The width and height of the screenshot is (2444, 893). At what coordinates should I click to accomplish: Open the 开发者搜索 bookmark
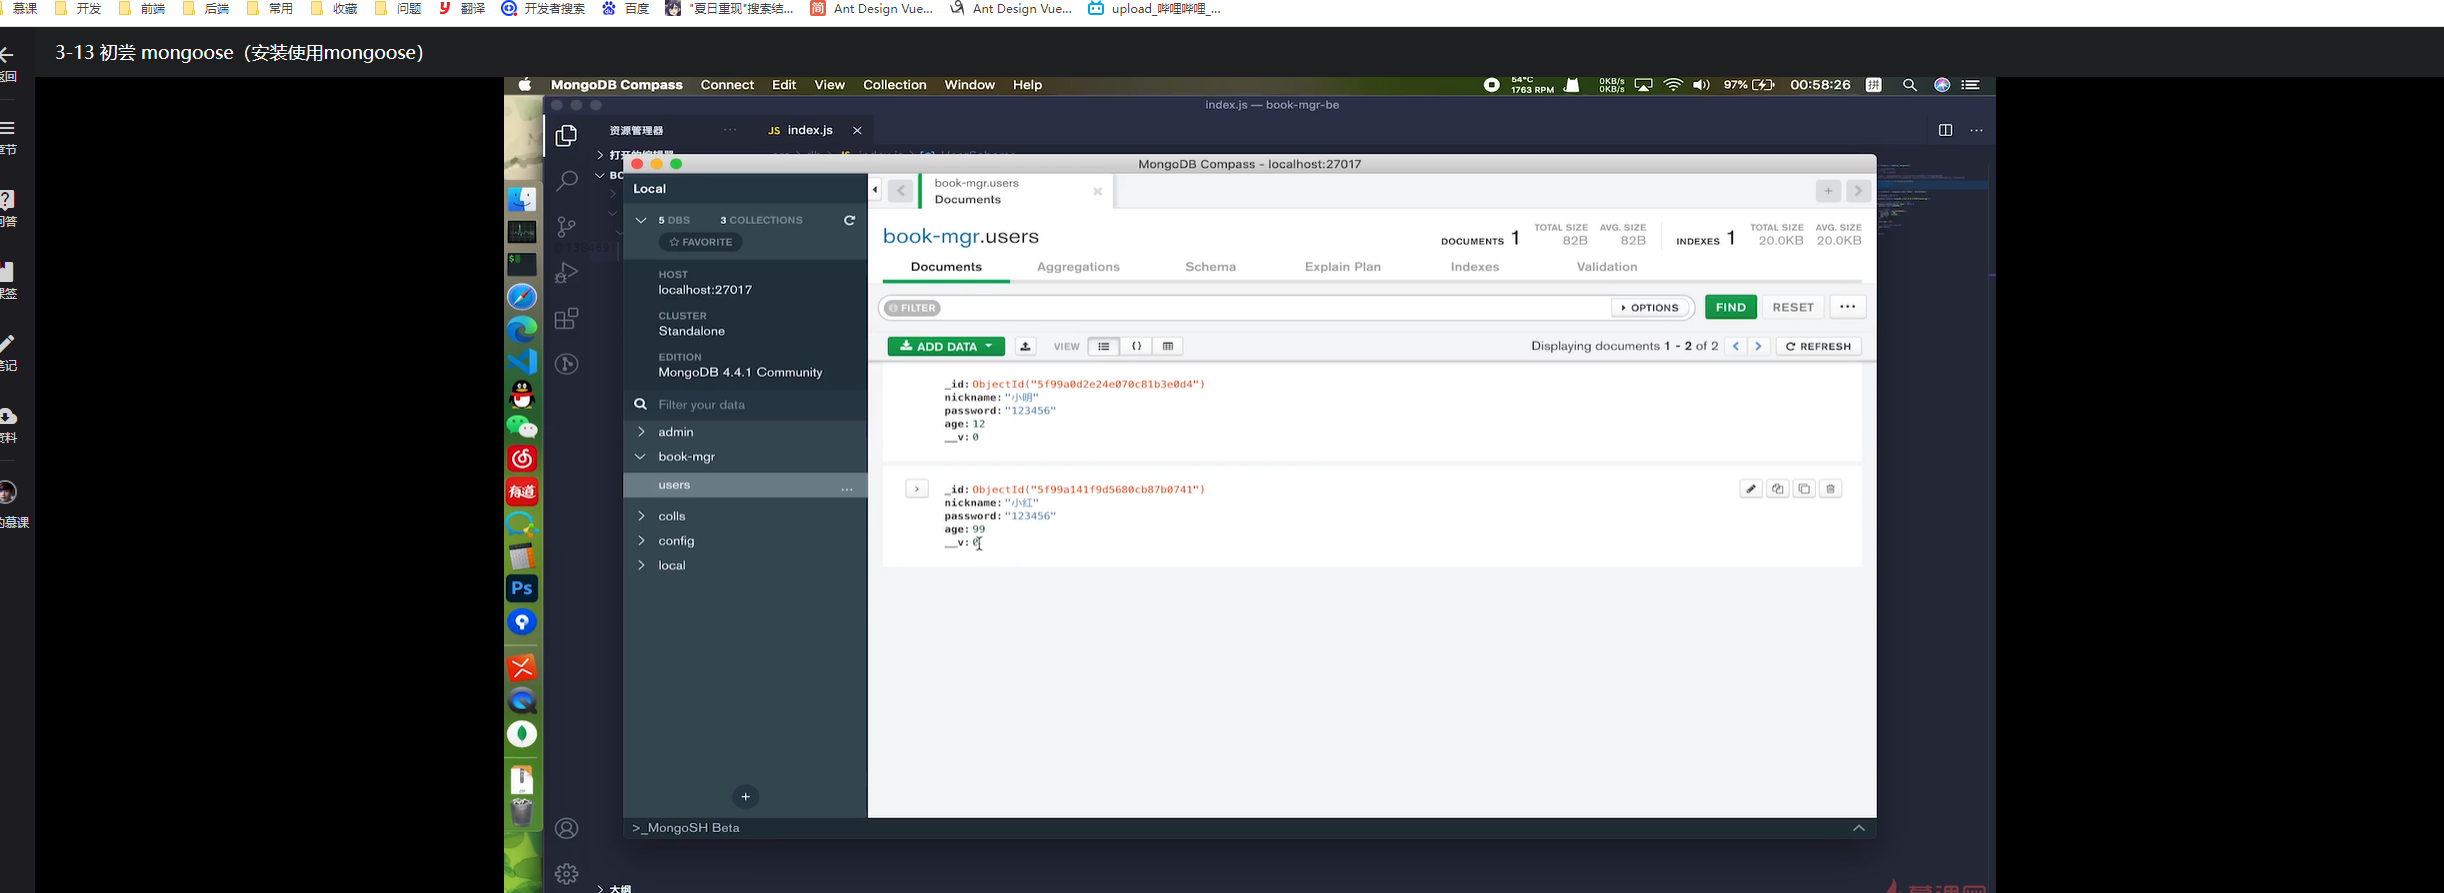tap(544, 9)
